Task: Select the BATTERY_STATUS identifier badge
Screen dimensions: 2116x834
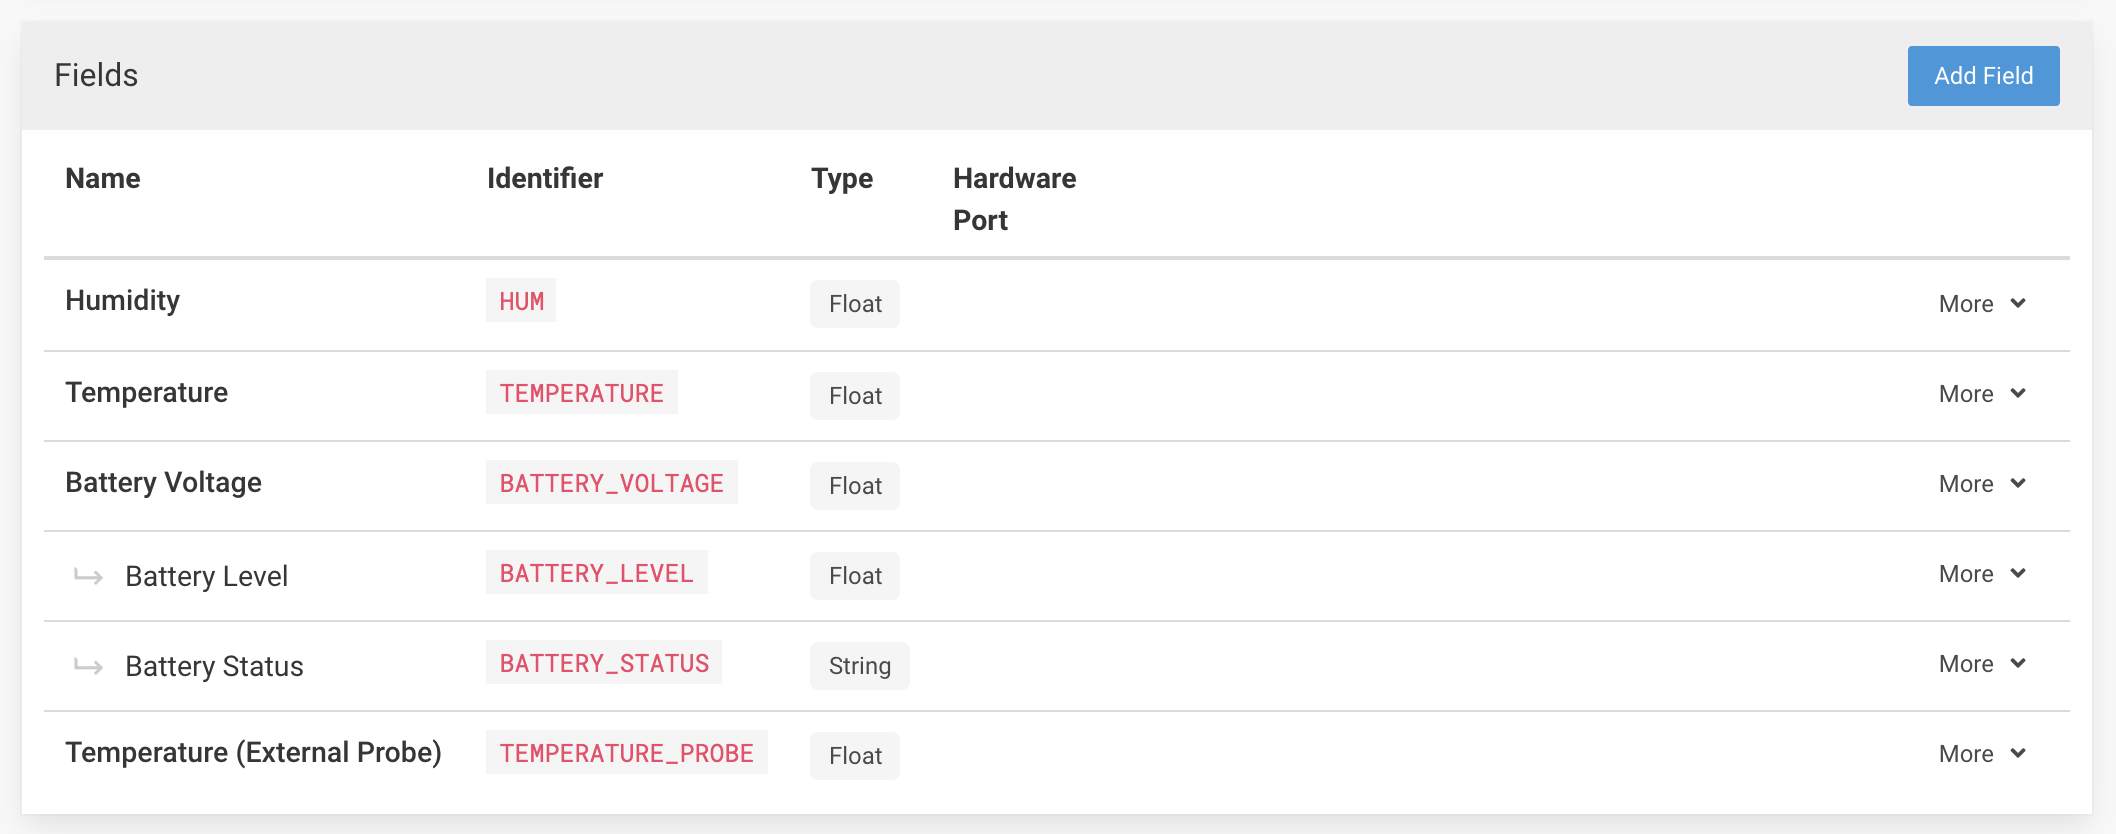Action: pos(604,662)
